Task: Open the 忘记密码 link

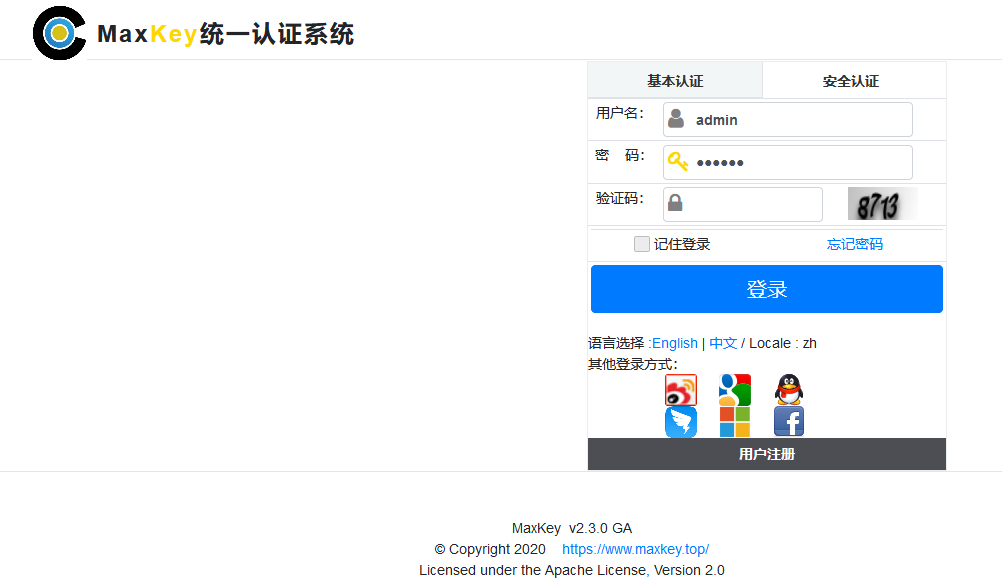Action: coord(855,243)
